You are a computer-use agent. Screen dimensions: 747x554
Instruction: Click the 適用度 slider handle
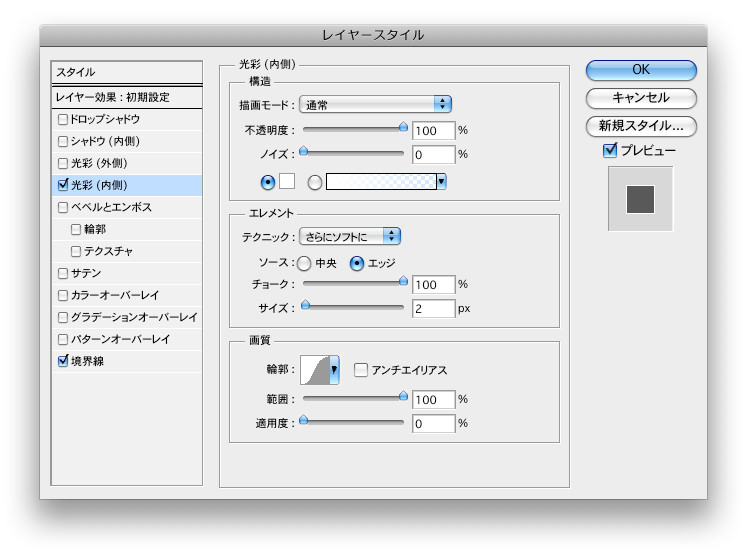click(x=303, y=420)
